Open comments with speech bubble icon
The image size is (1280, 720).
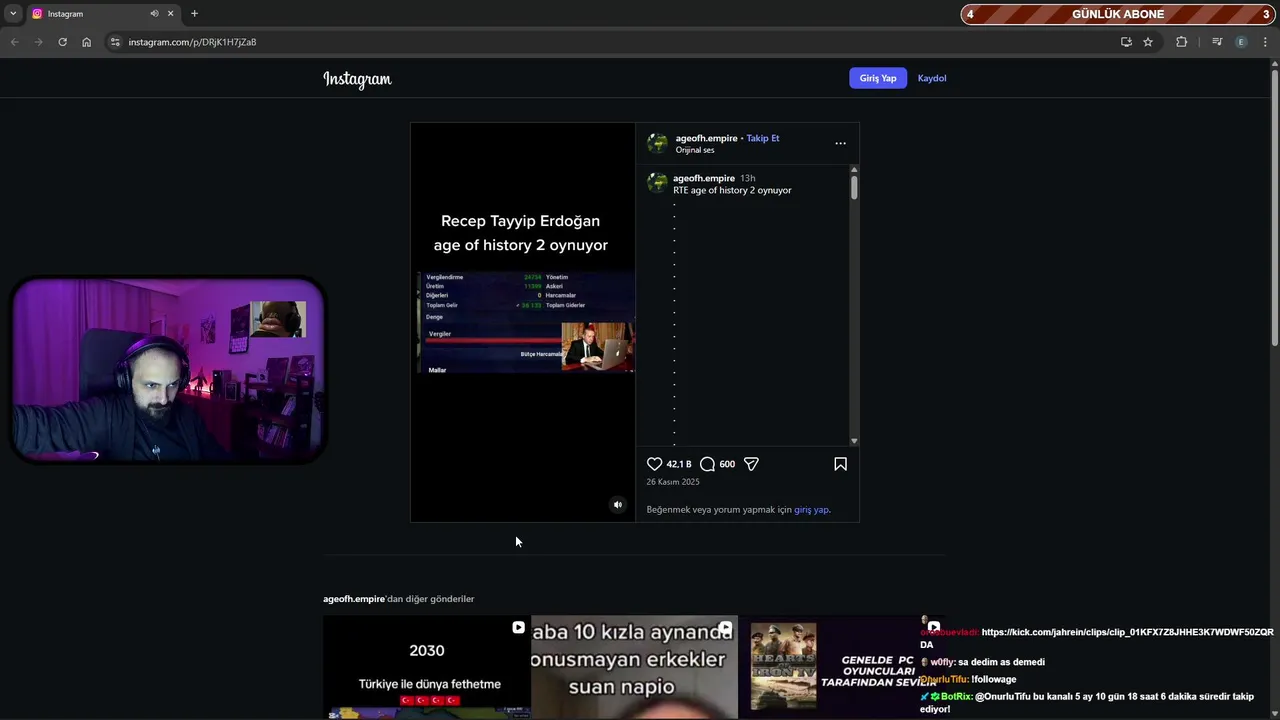(707, 464)
